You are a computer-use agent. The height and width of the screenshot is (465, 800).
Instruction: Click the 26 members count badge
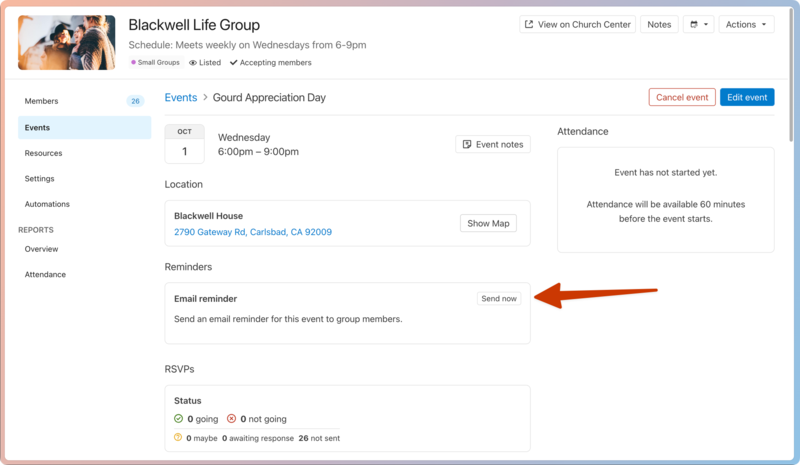click(x=135, y=101)
